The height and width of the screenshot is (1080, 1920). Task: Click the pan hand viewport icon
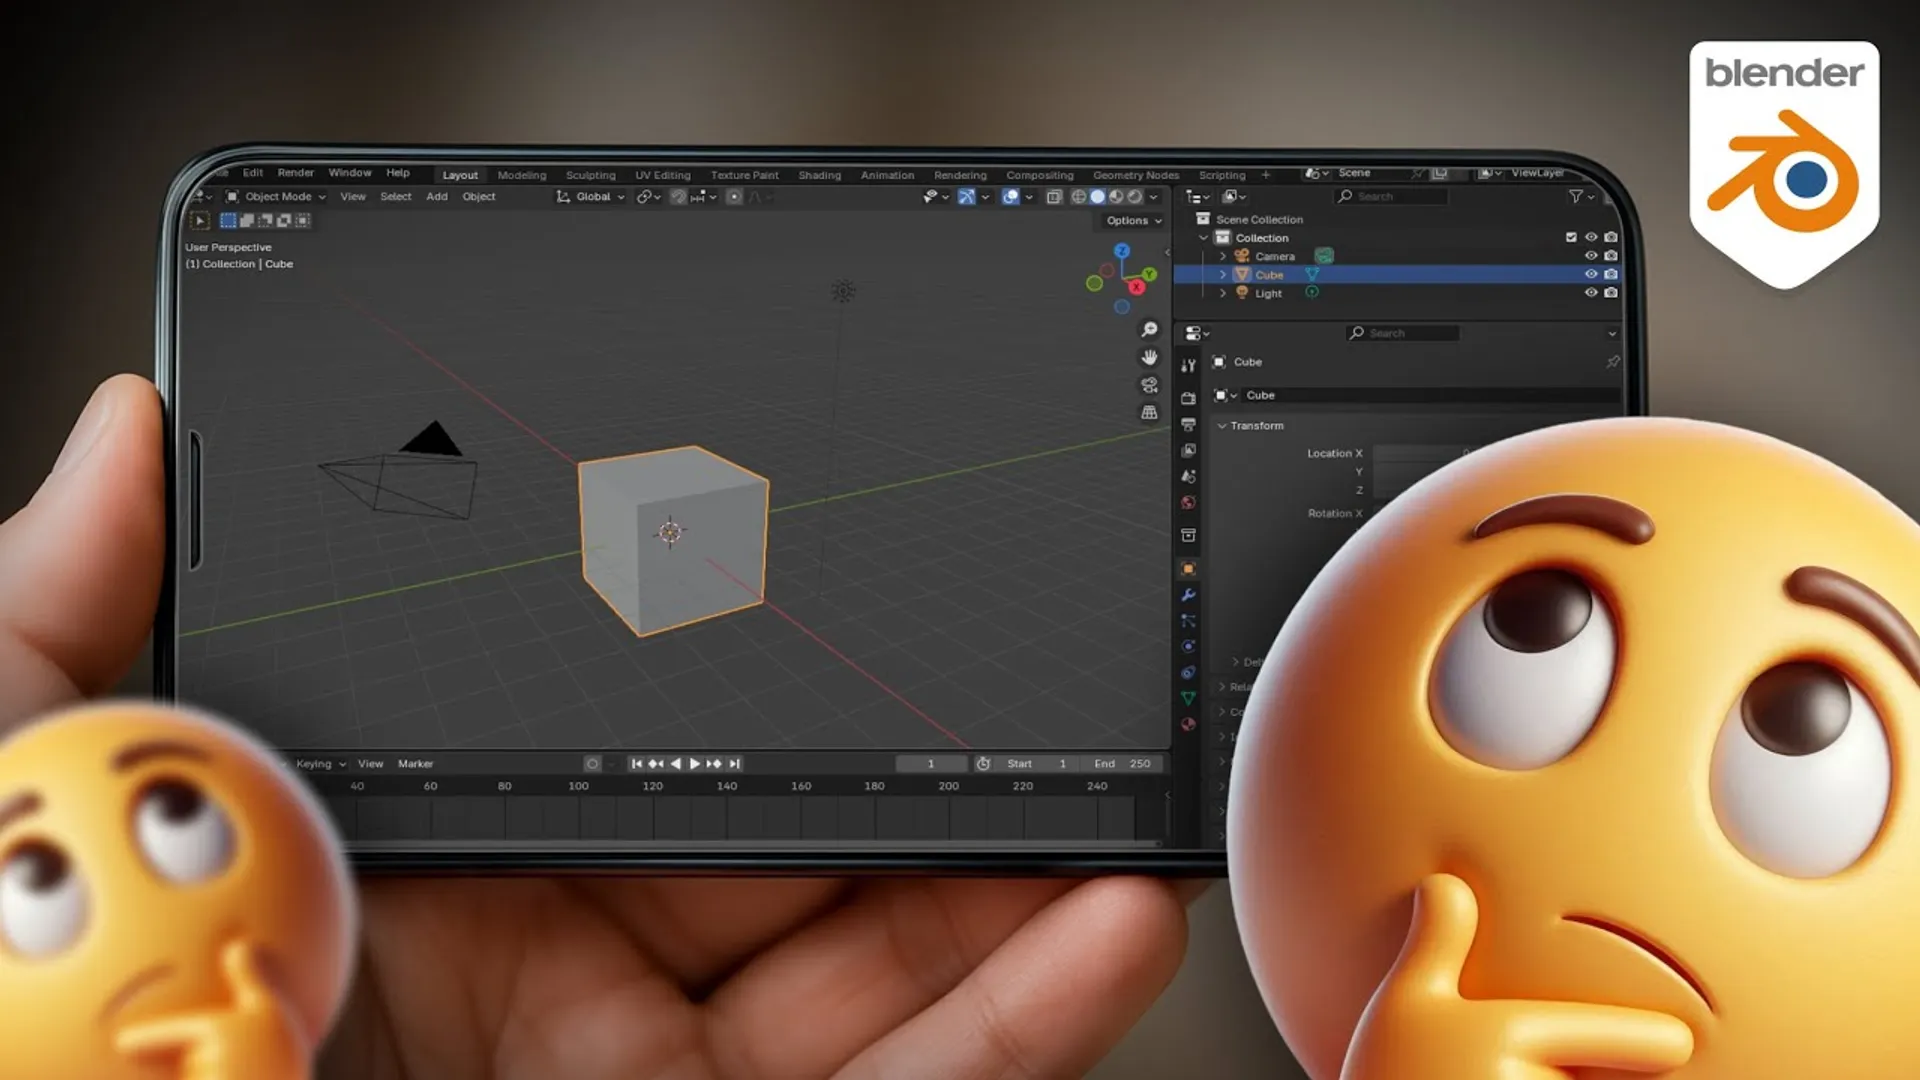(x=1150, y=357)
